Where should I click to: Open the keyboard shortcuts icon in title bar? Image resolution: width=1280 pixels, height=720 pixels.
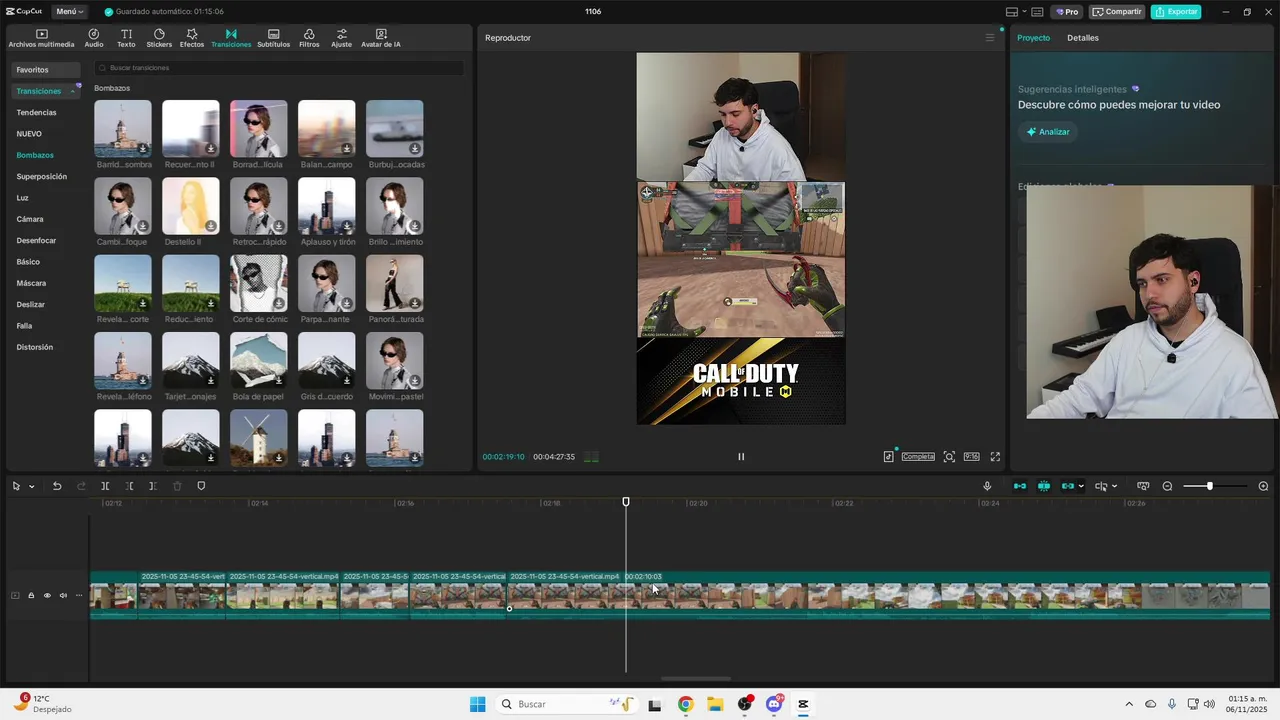point(1037,12)
